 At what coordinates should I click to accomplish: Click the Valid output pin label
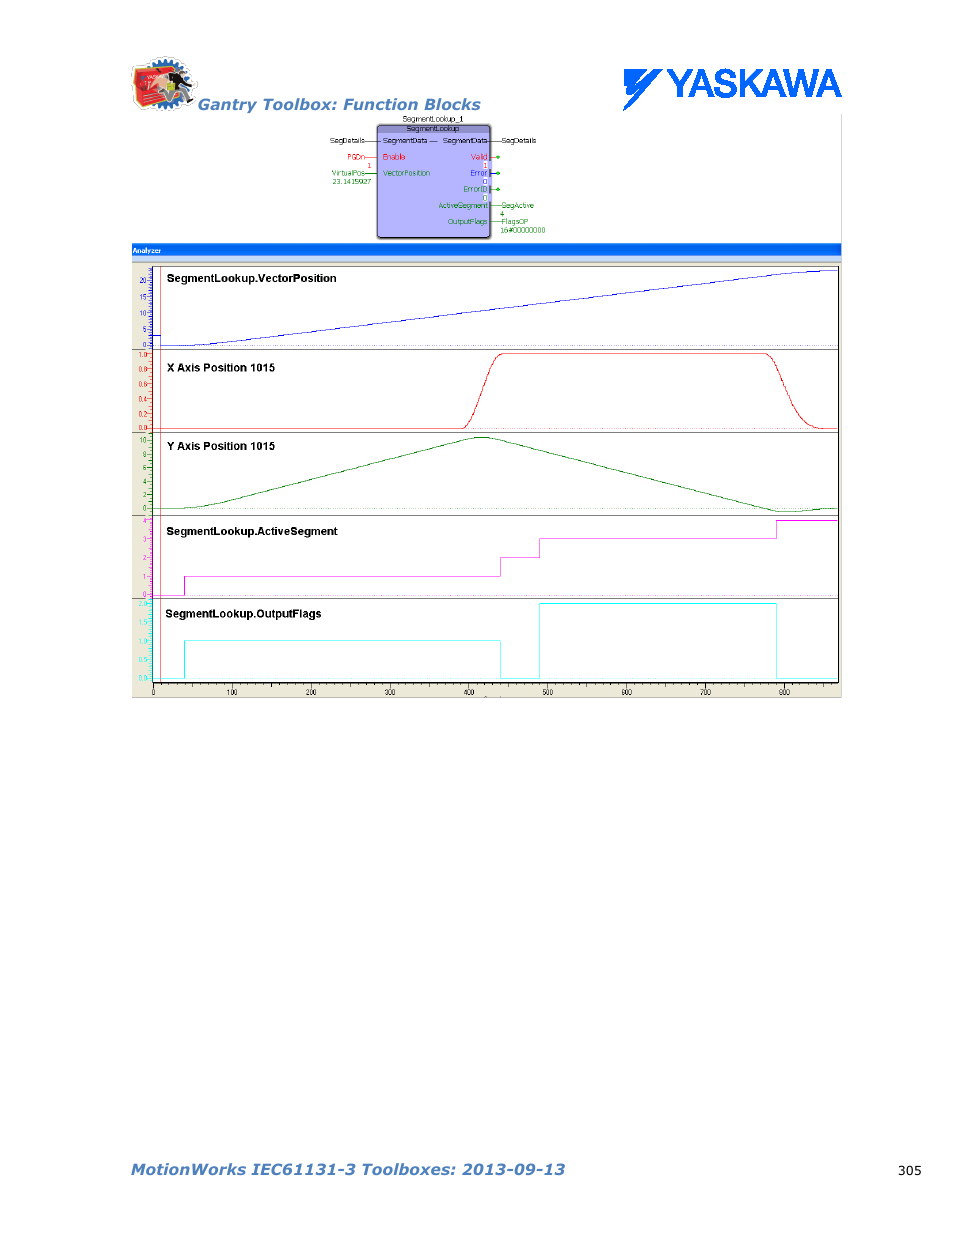coord(479,157)
